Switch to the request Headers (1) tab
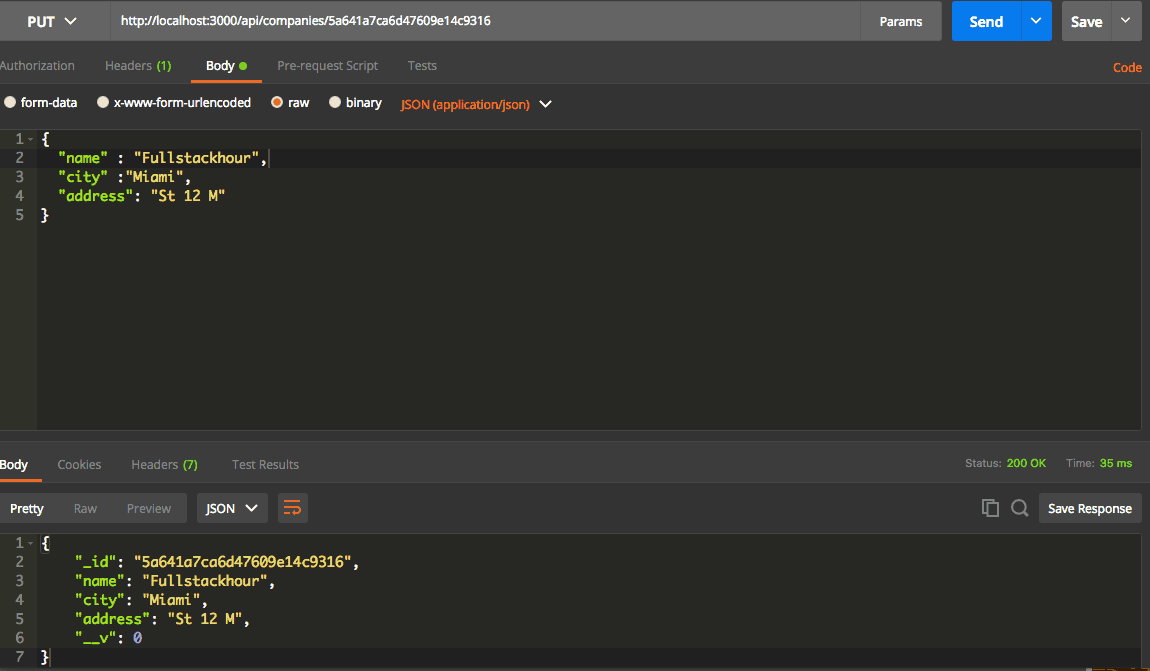Viewport: 1150px width, 671px height. click(x=138, y=65)
